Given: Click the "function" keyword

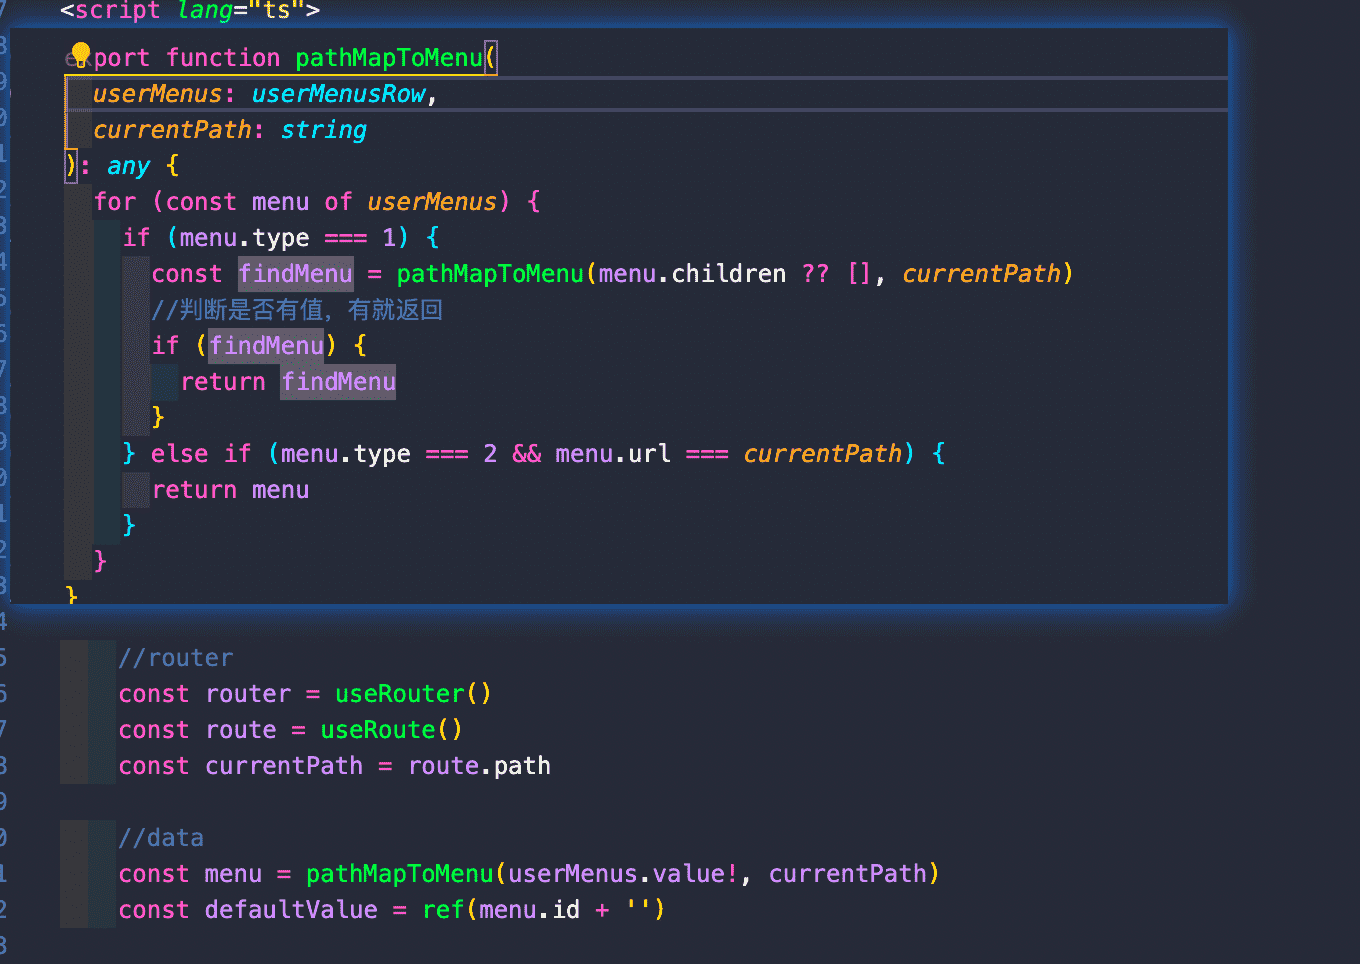Looking at the screenshot, I should coord(223,58).
